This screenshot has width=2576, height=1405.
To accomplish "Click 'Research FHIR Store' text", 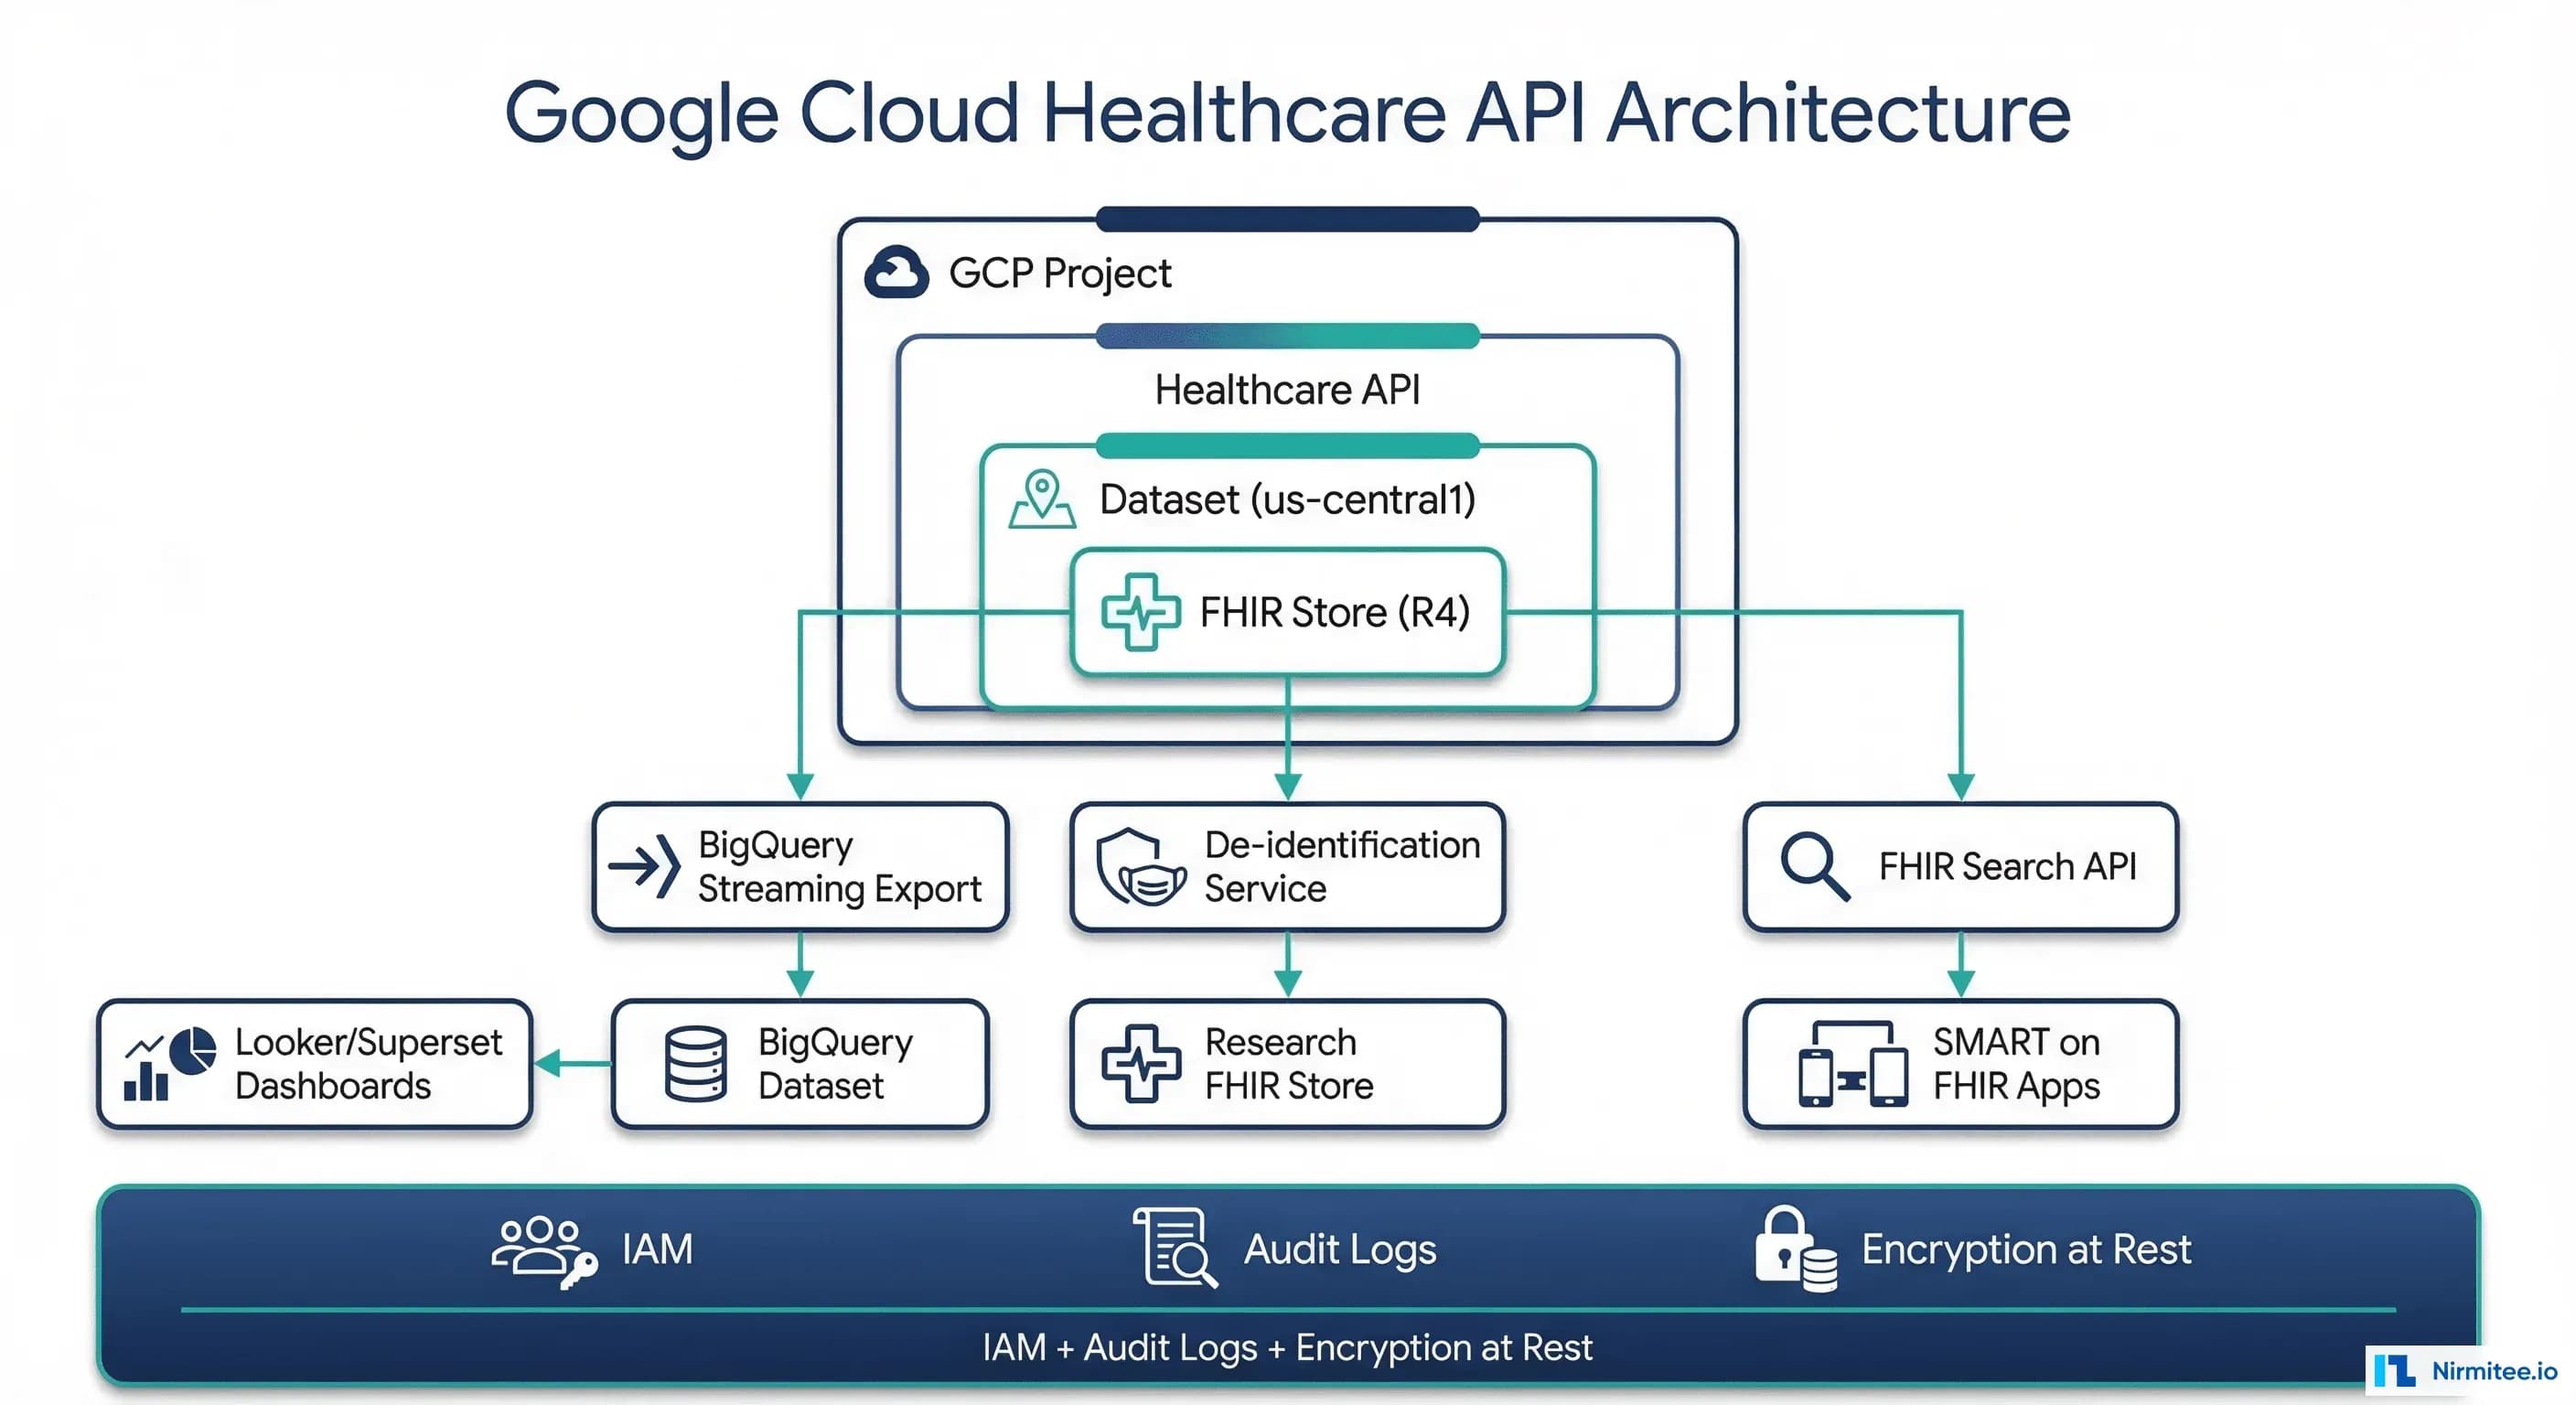I will pos(1288,1063).
